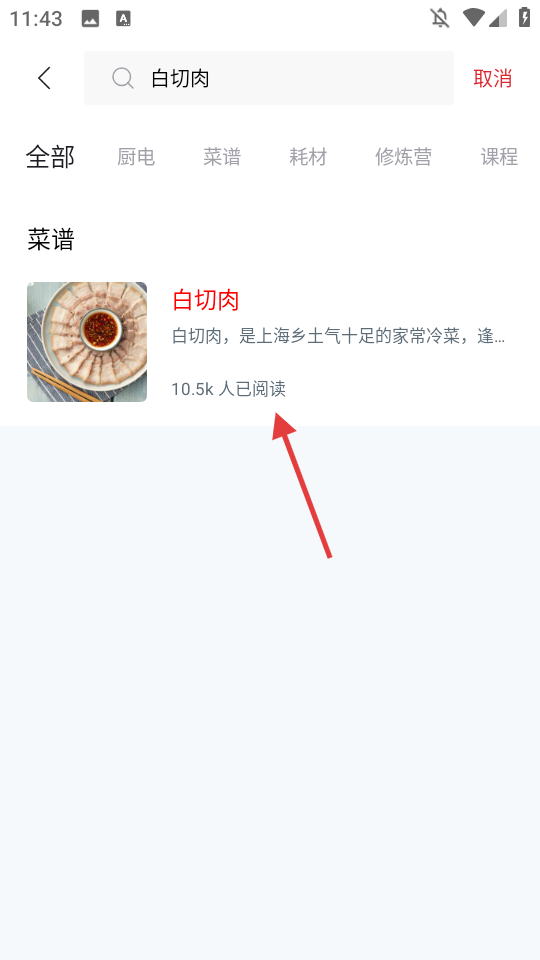The height and width of the screenshot is (960, 540).
Task: Tap the keyboard A notification icon
Action: (x=124, y=18)
